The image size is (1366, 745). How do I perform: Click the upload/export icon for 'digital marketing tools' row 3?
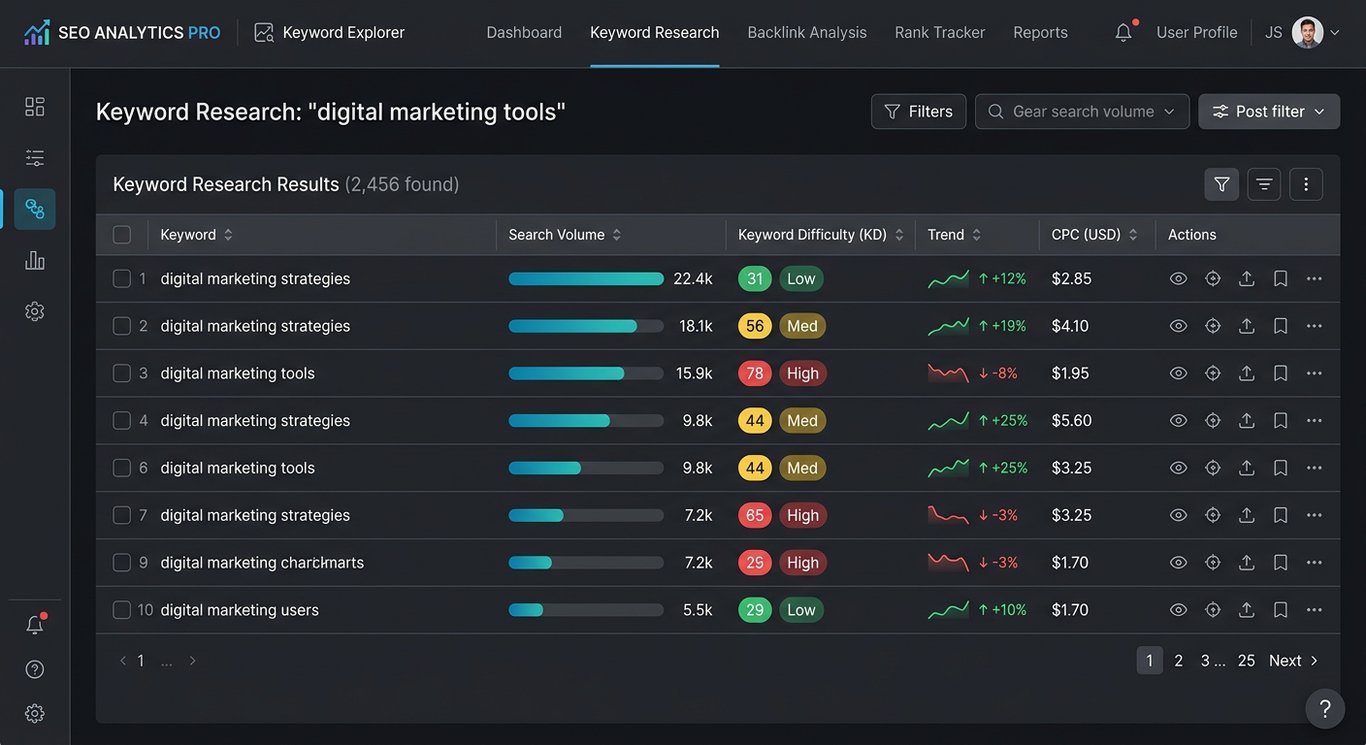[1246, 372]
